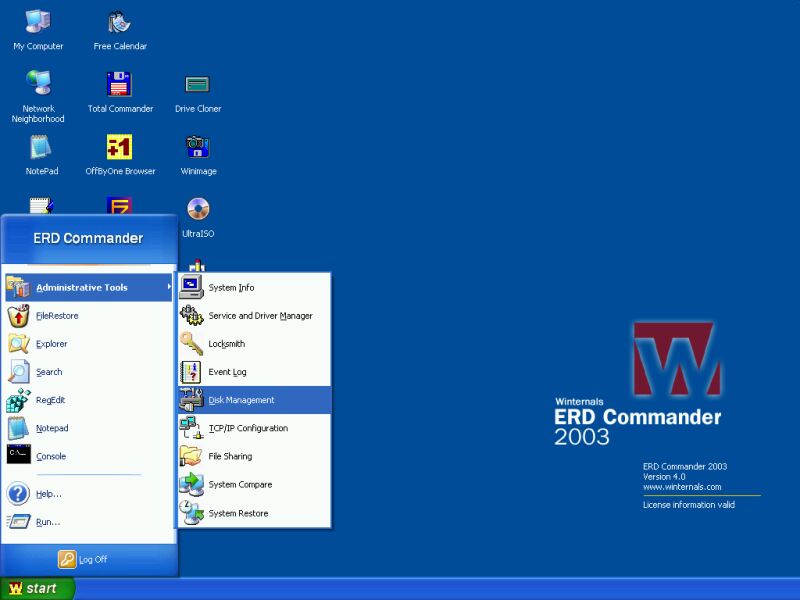Click the System Compare icon
Viewport: 800px width, 600px height.
click(x=191, y=484)
